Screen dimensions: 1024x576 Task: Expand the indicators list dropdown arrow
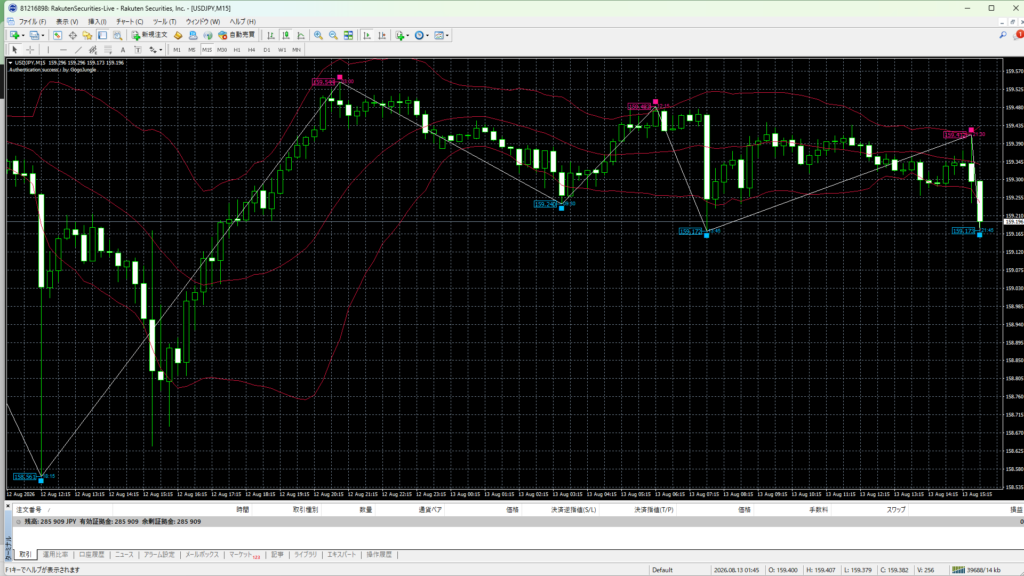click(x=408, y=35)
